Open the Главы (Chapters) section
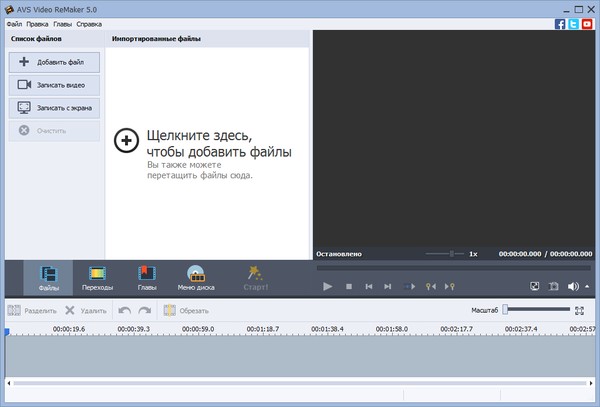The height and width of the screenshot is (407, 600). (x=147, y=277)
